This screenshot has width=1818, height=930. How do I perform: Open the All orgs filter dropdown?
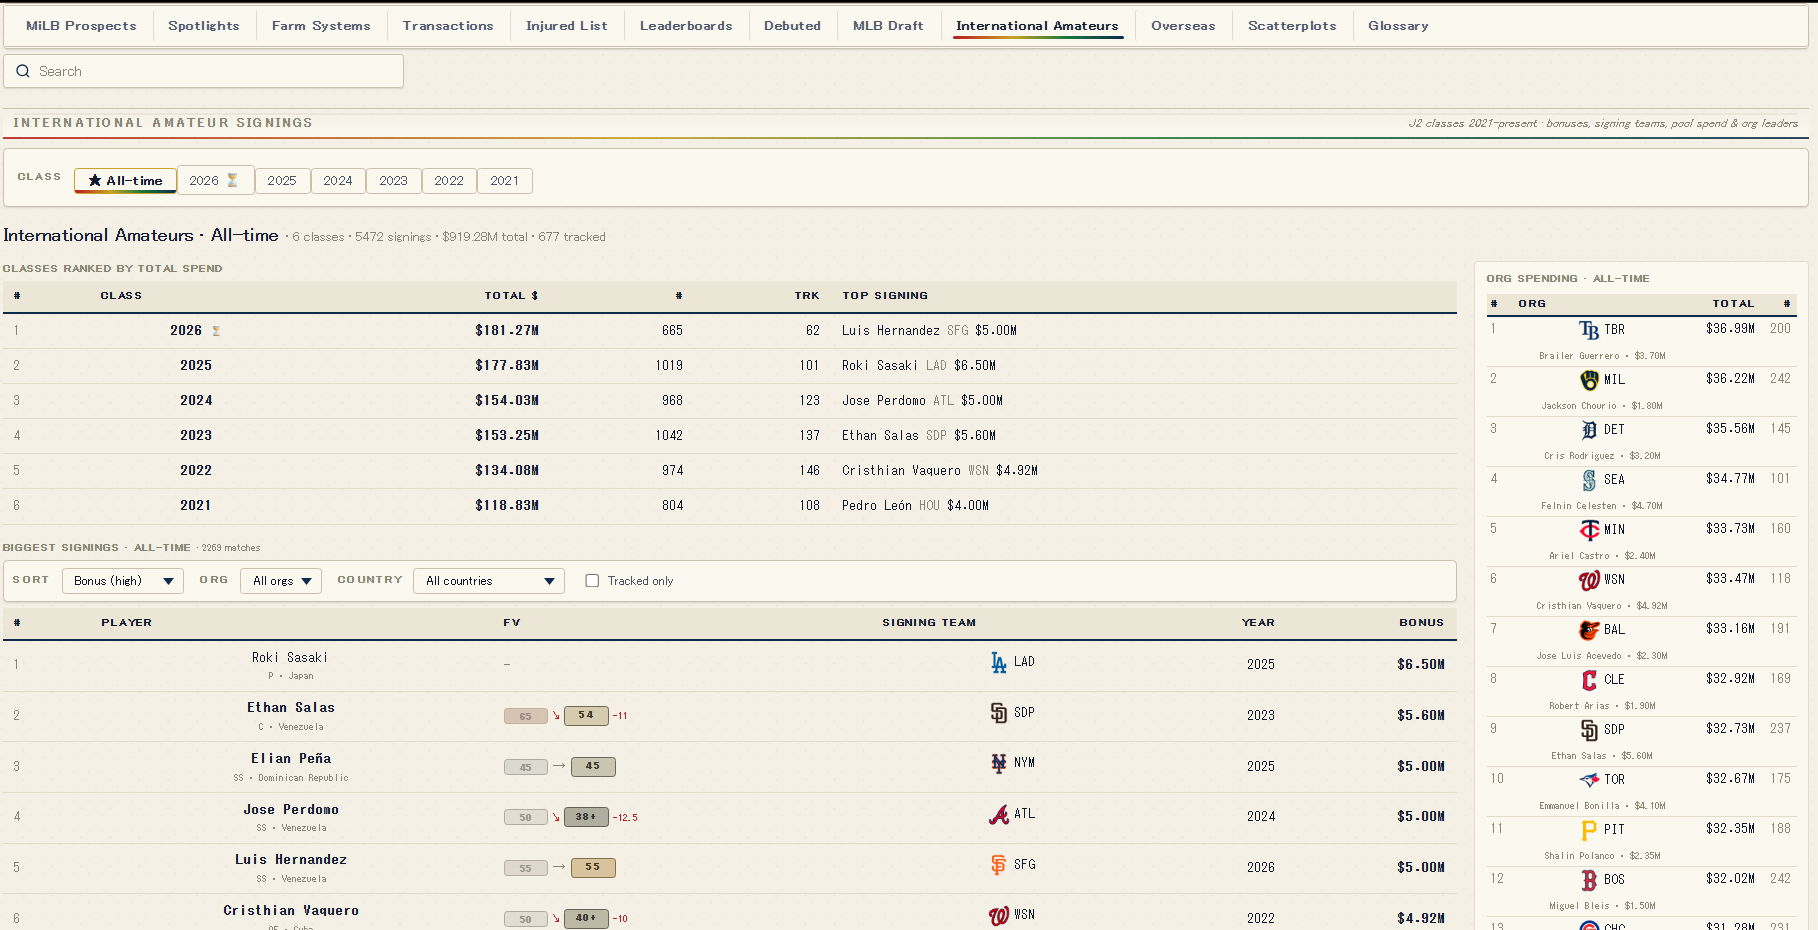[281, 581]
